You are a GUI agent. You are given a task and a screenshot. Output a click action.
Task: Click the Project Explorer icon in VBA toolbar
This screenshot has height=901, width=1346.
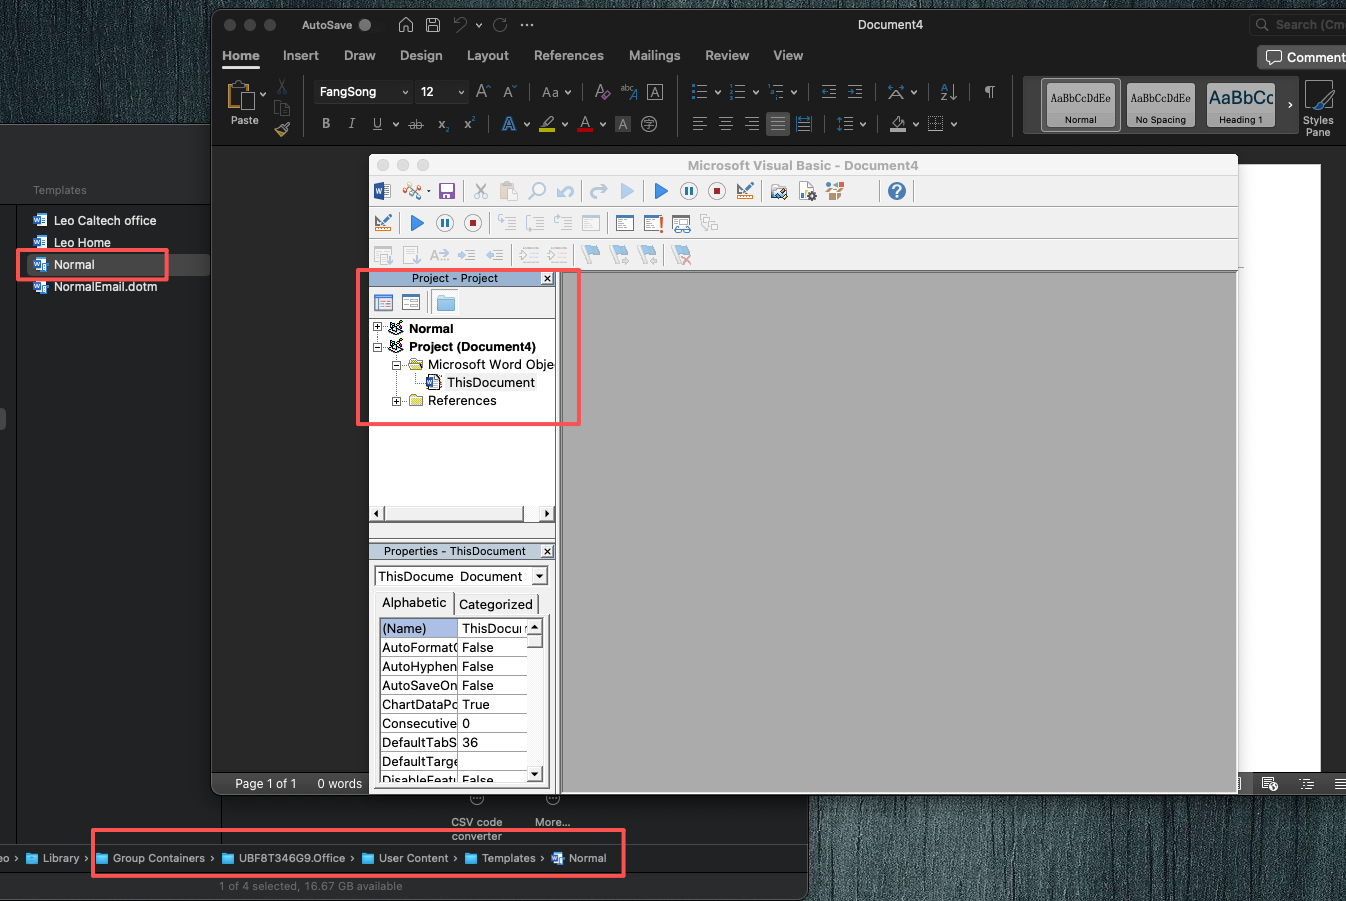point(779,191)
